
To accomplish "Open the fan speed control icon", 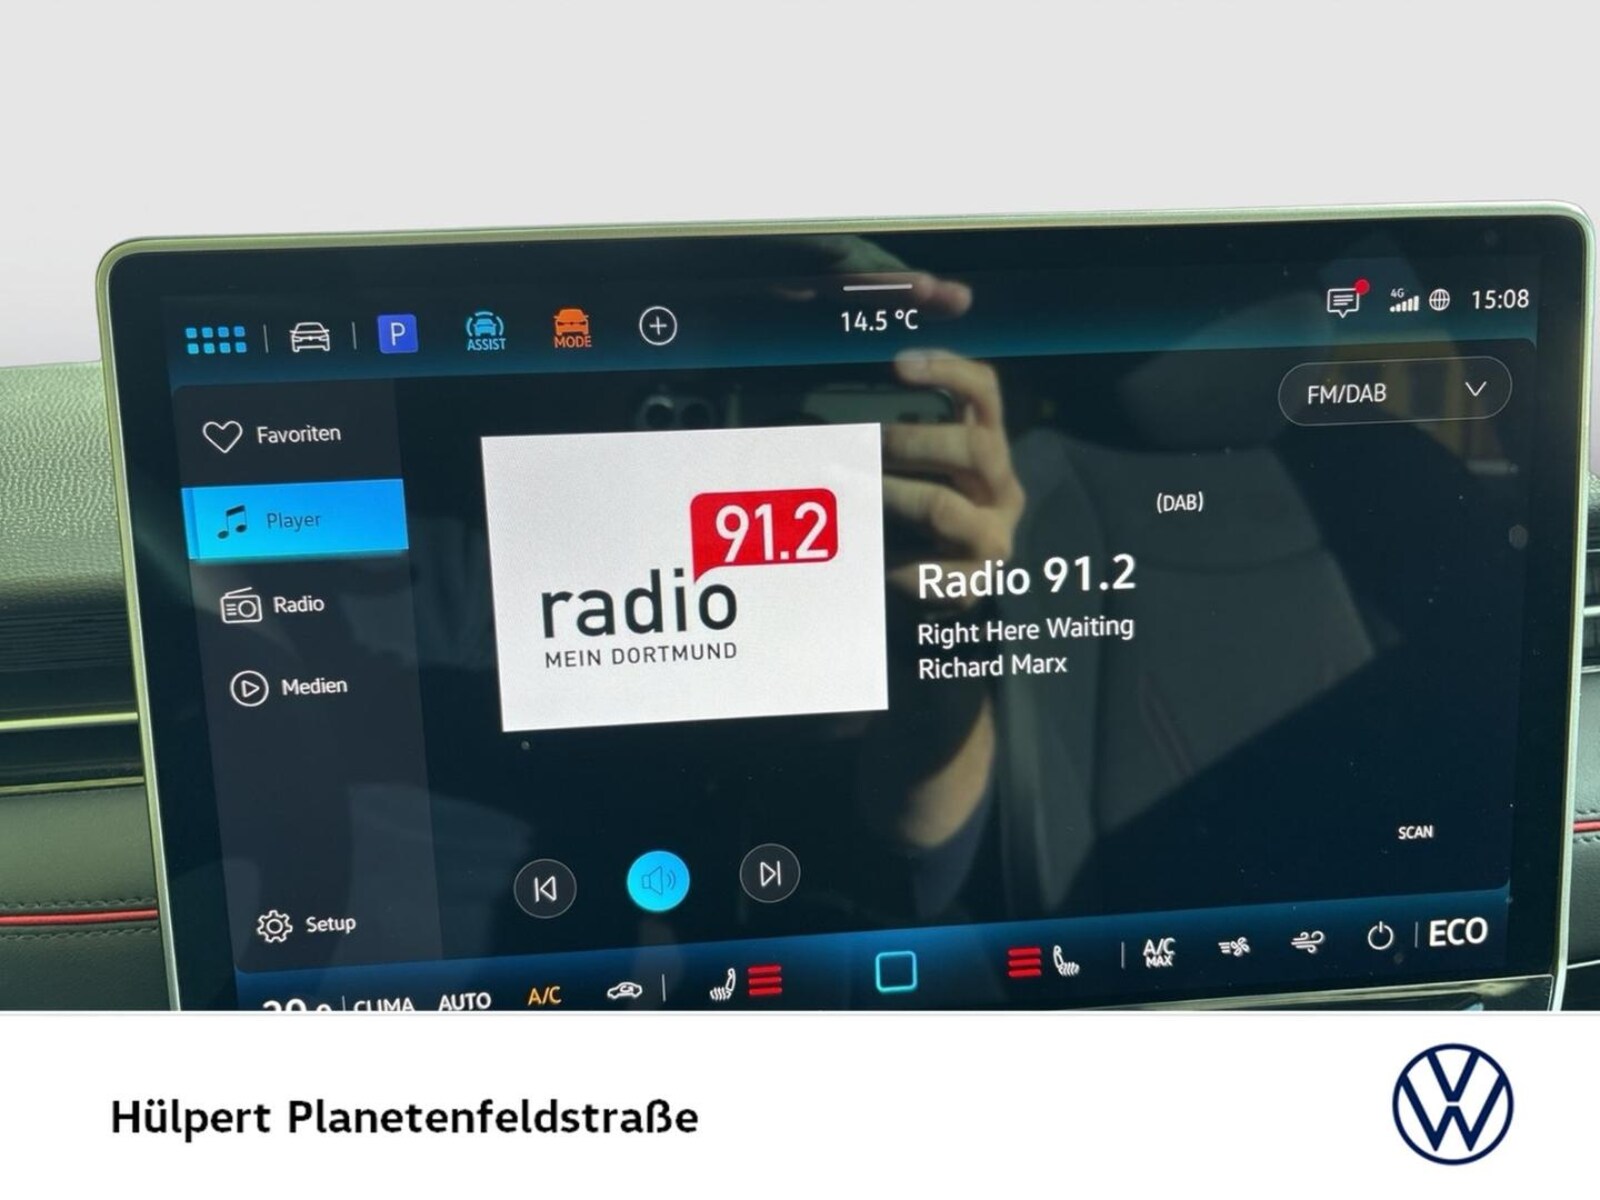I will [x=1235, y=946].
